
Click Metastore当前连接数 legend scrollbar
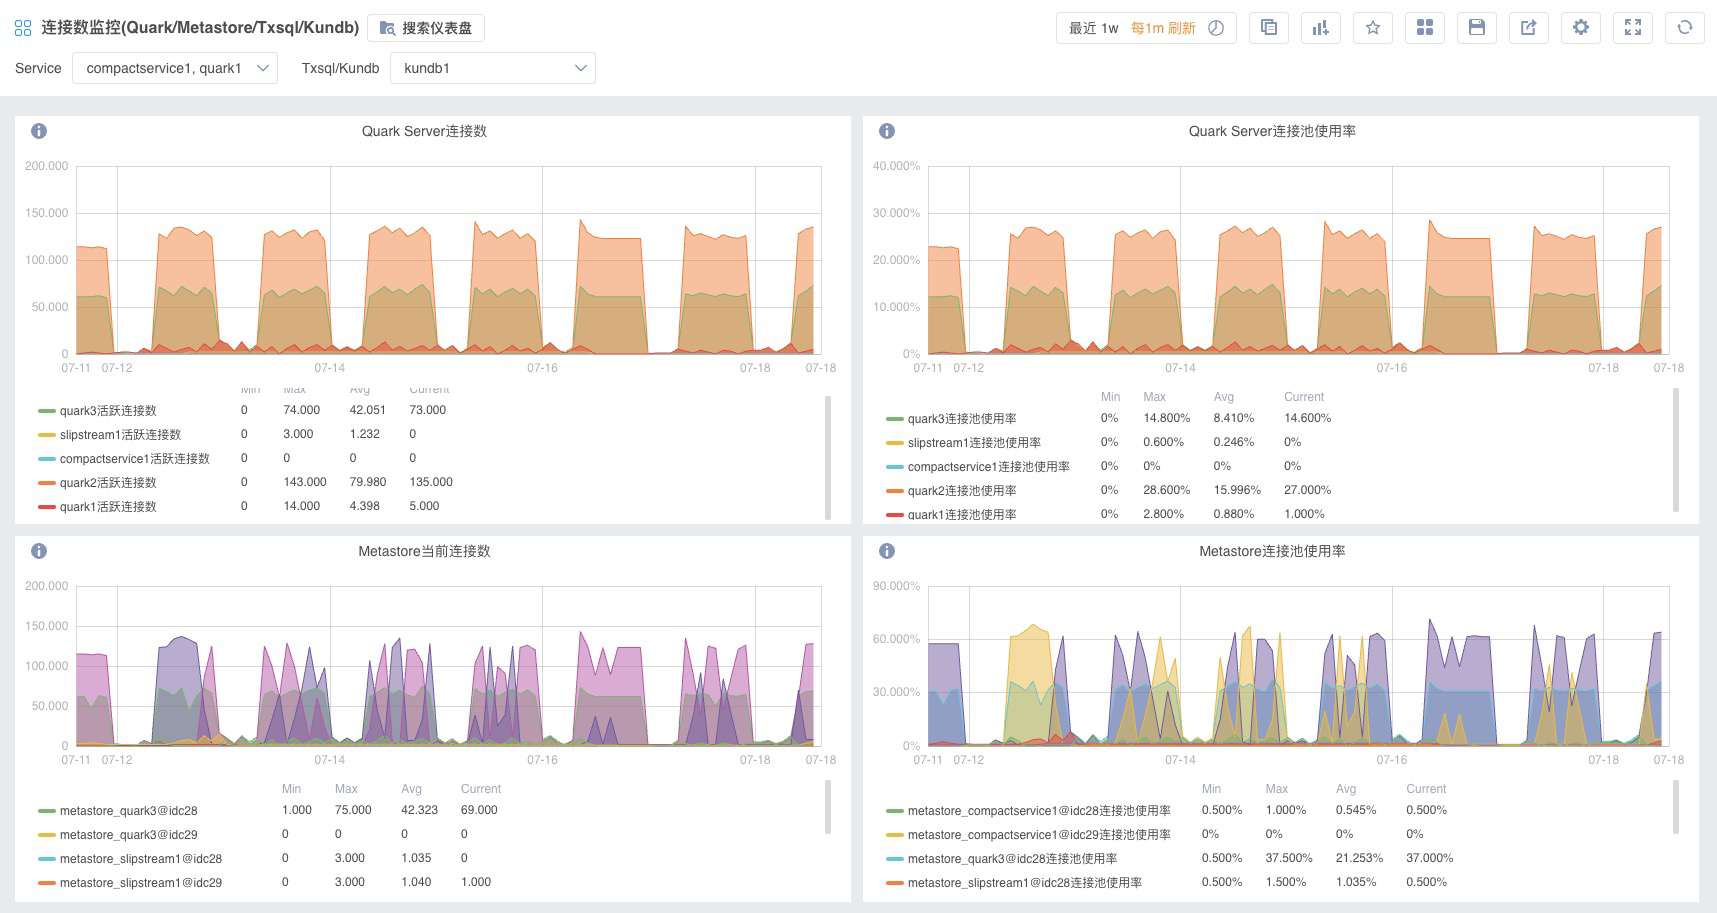click(x=828, y=807)
